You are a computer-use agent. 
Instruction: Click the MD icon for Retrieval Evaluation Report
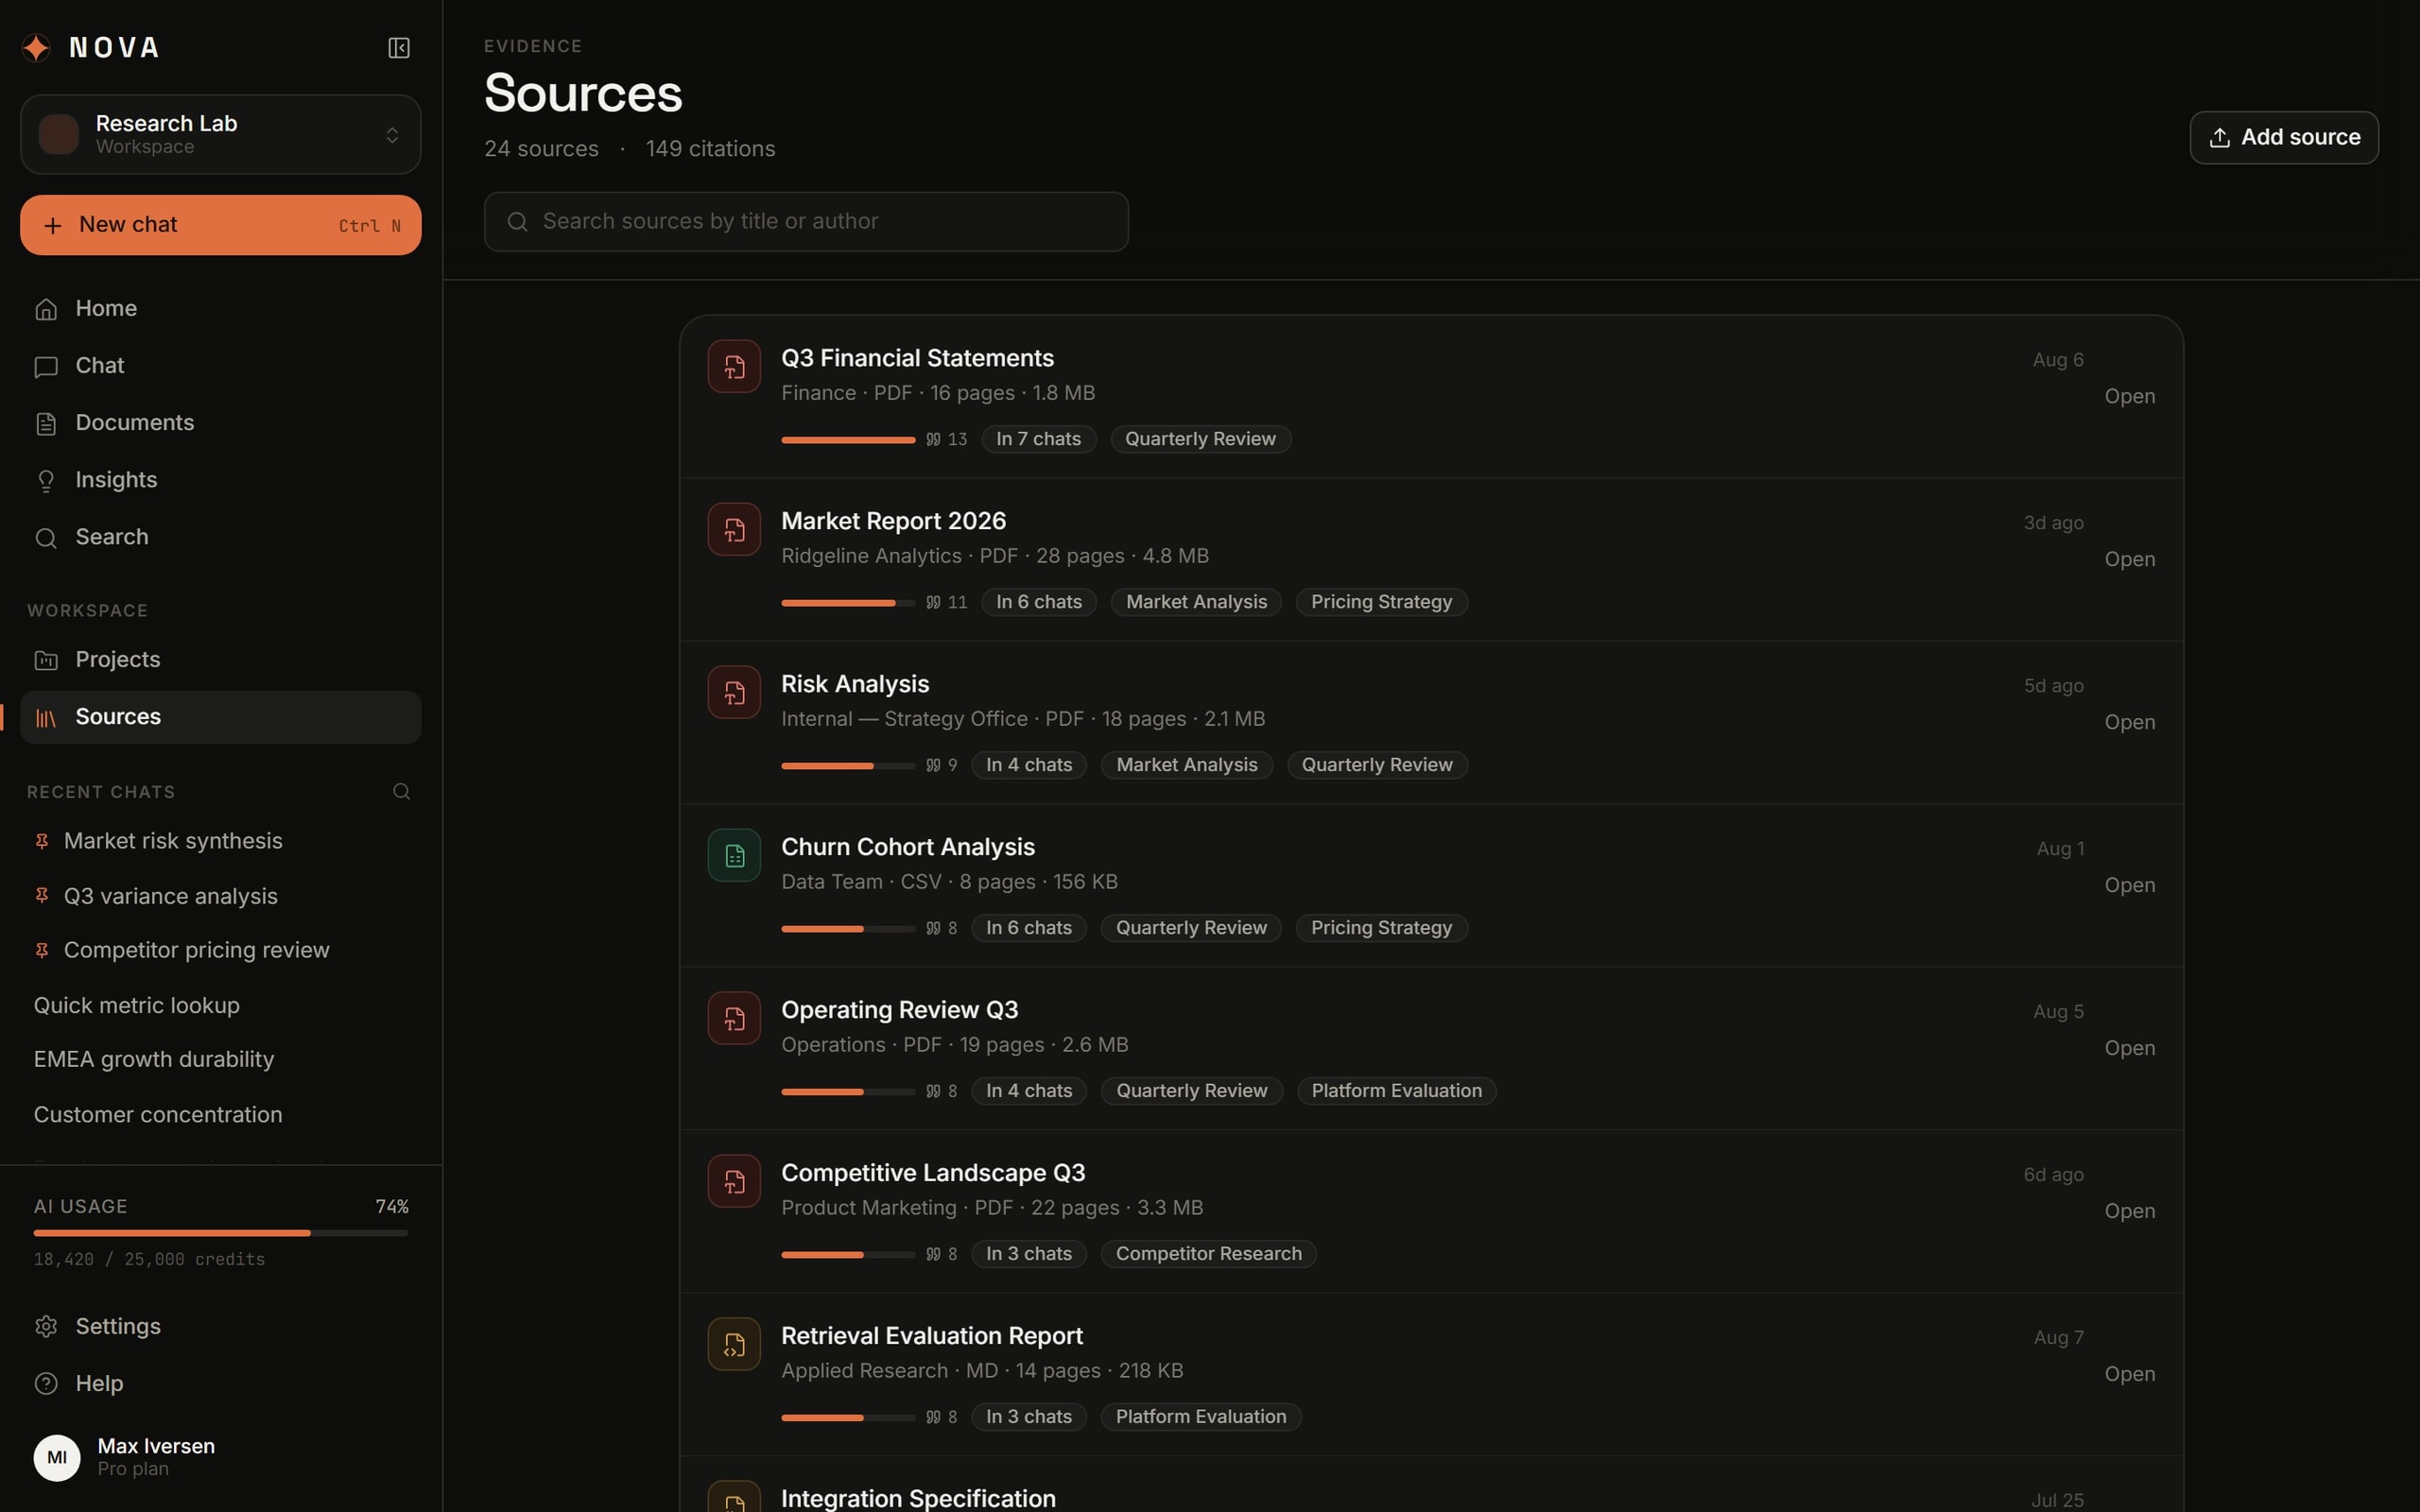coord(734,1344)
